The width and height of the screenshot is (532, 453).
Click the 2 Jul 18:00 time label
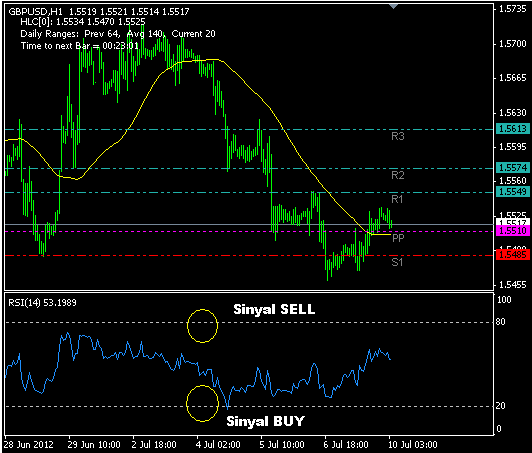tap(154, 445)
